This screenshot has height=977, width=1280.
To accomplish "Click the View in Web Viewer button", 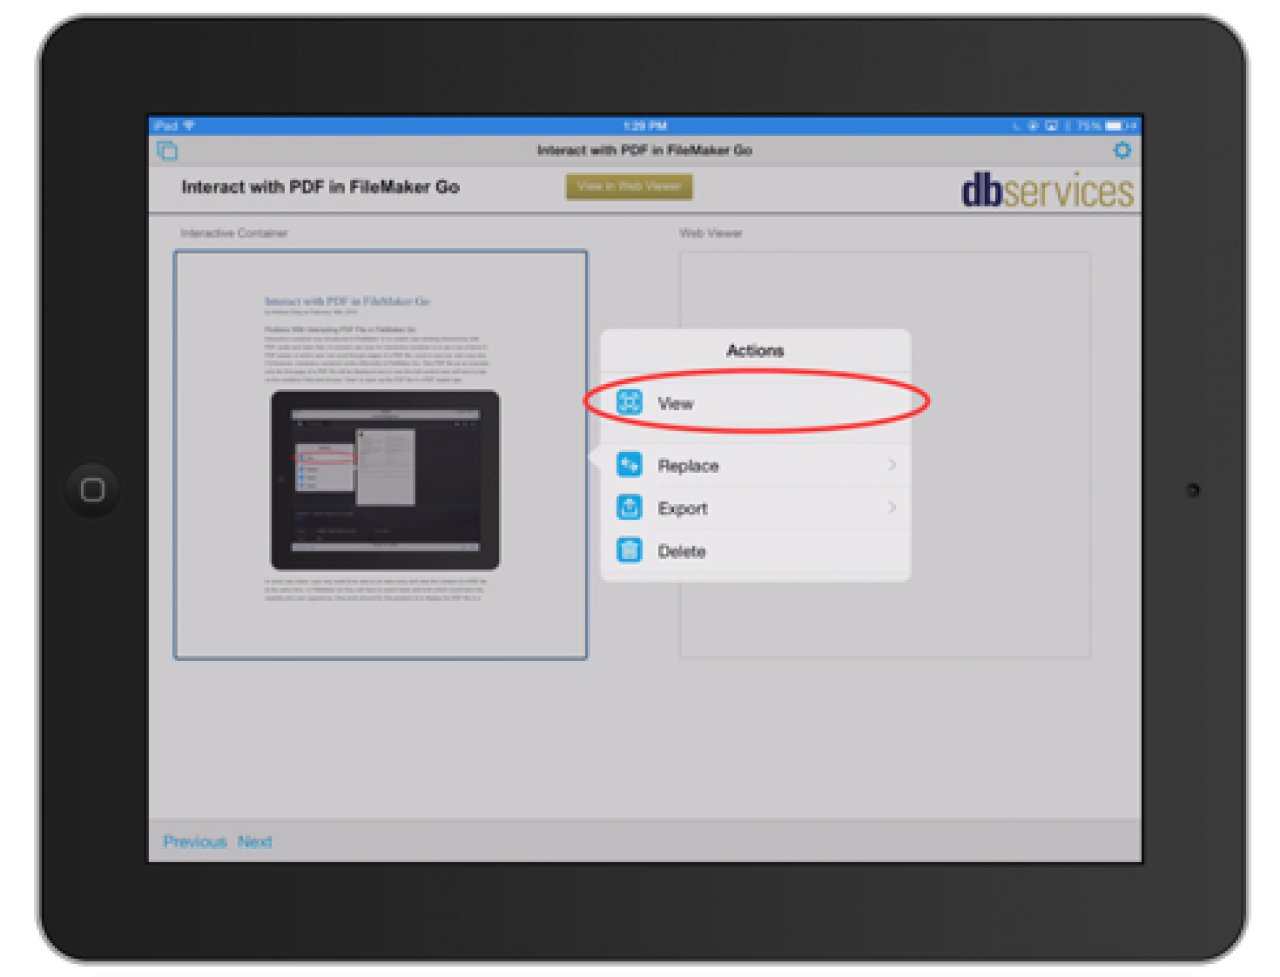I will point(629,186).
